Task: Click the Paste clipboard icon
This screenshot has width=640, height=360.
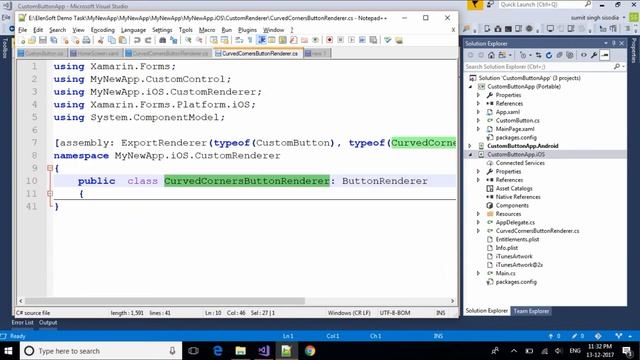Action: point(122,40)
